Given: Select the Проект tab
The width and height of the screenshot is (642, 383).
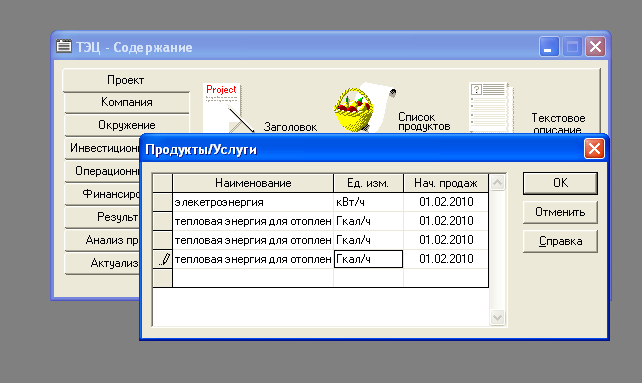Looking at the screenshot, I should [126, 80].
